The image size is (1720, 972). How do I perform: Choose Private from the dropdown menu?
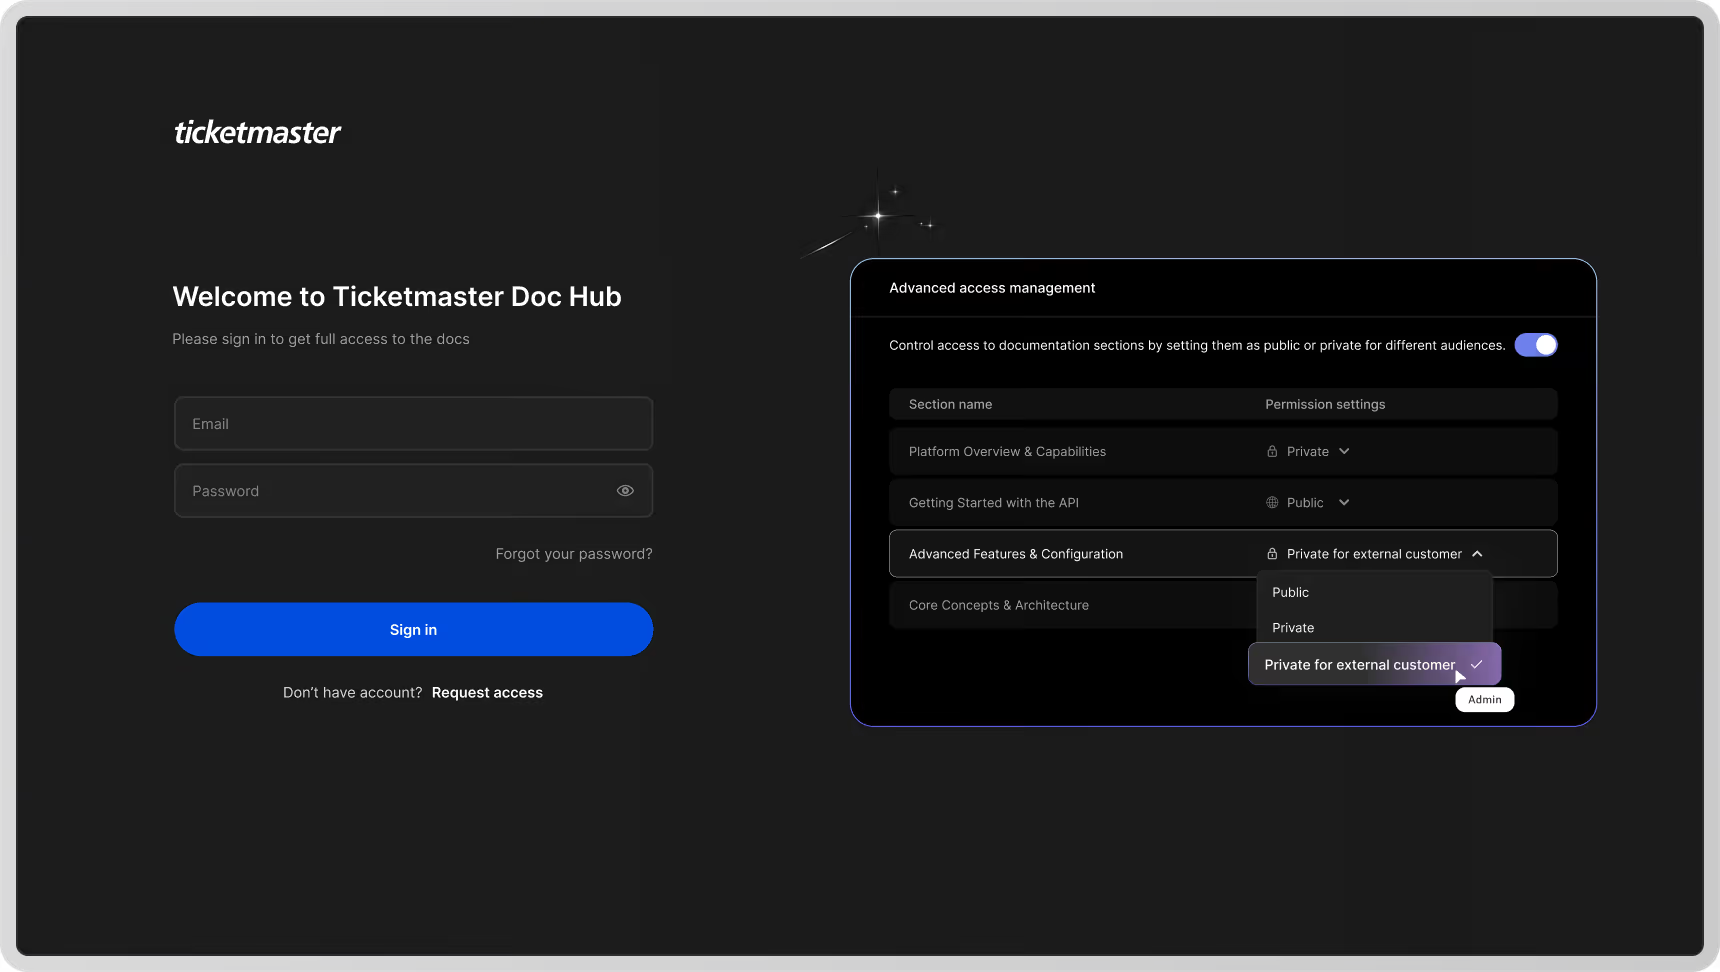click(x=1293, y=628)
